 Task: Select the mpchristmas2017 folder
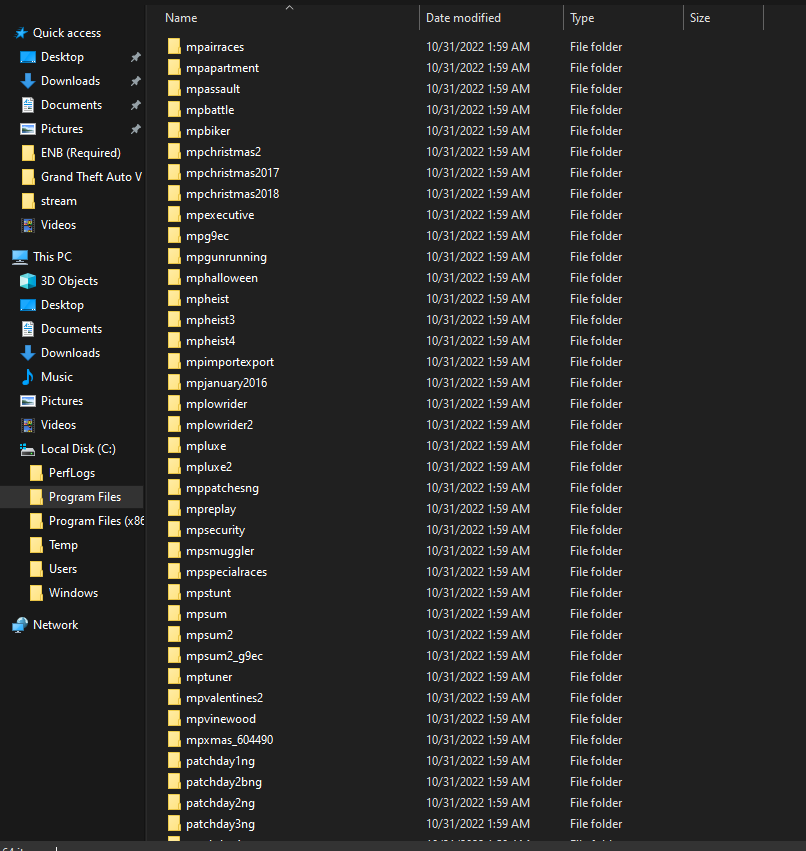(232, 173)
